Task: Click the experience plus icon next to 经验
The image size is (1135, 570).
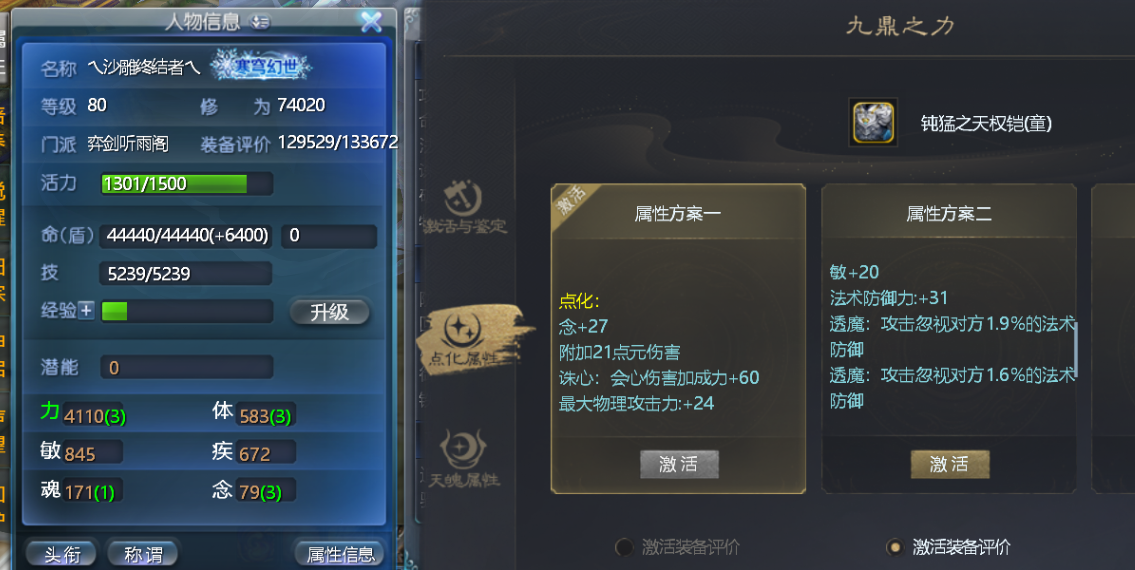Action: 86,310
